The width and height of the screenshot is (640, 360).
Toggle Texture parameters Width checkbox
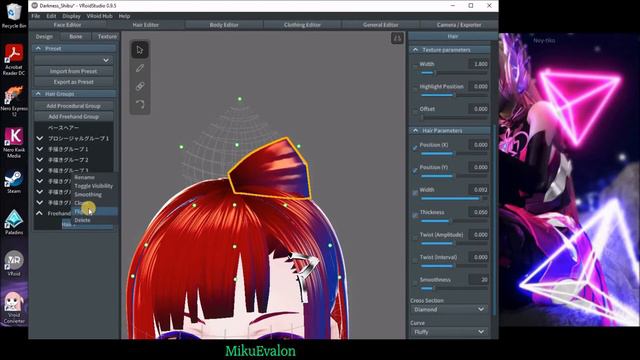415,64
